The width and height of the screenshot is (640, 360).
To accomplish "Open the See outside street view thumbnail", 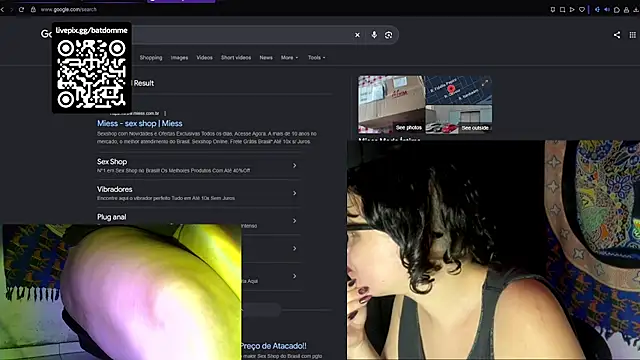I will point(459,119).
